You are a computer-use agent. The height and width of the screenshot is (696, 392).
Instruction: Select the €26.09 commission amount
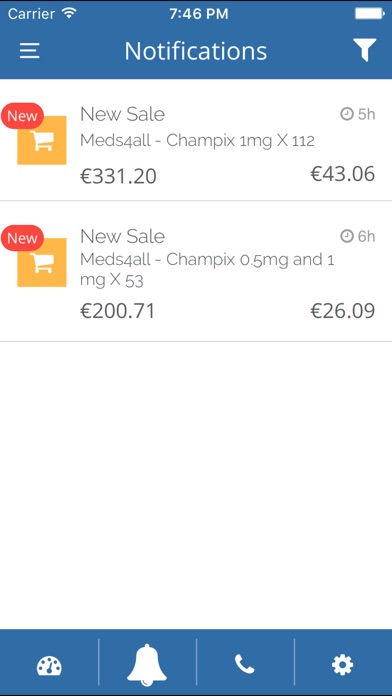point(342,311)
